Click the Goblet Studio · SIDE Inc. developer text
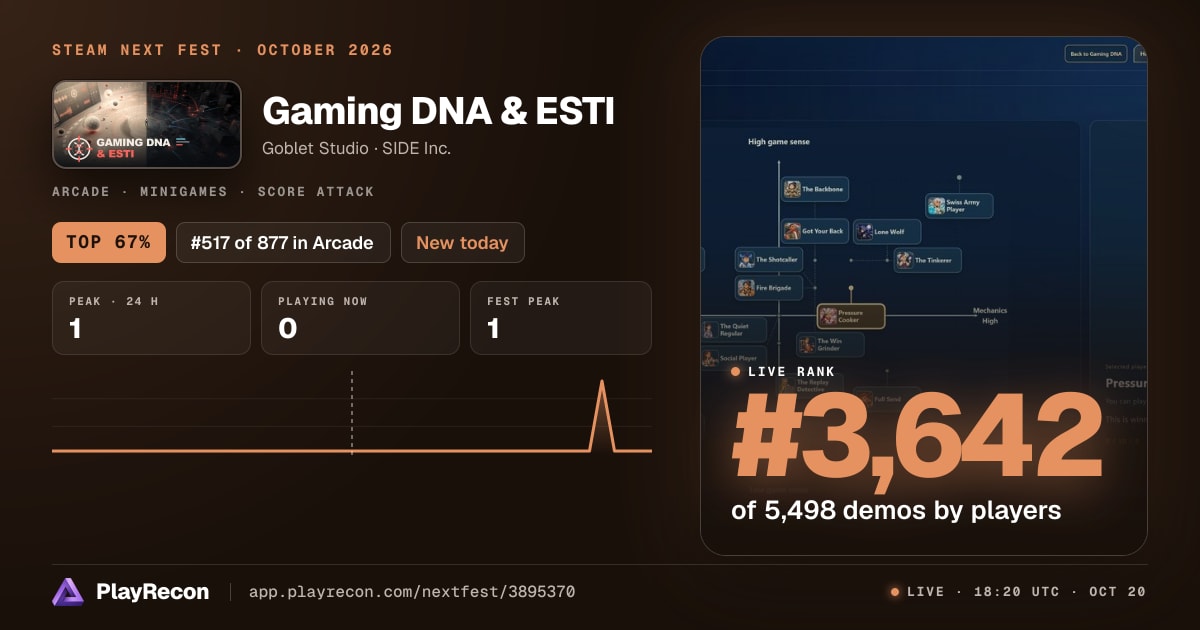The height and width of the screenshot is (630, 1200). [356, 149]
